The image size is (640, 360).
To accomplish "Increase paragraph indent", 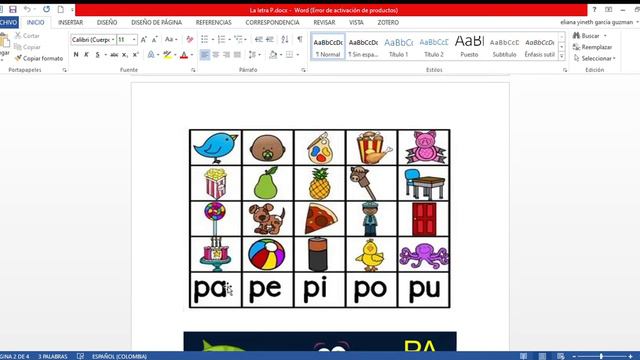I will (x=270, y=40).
